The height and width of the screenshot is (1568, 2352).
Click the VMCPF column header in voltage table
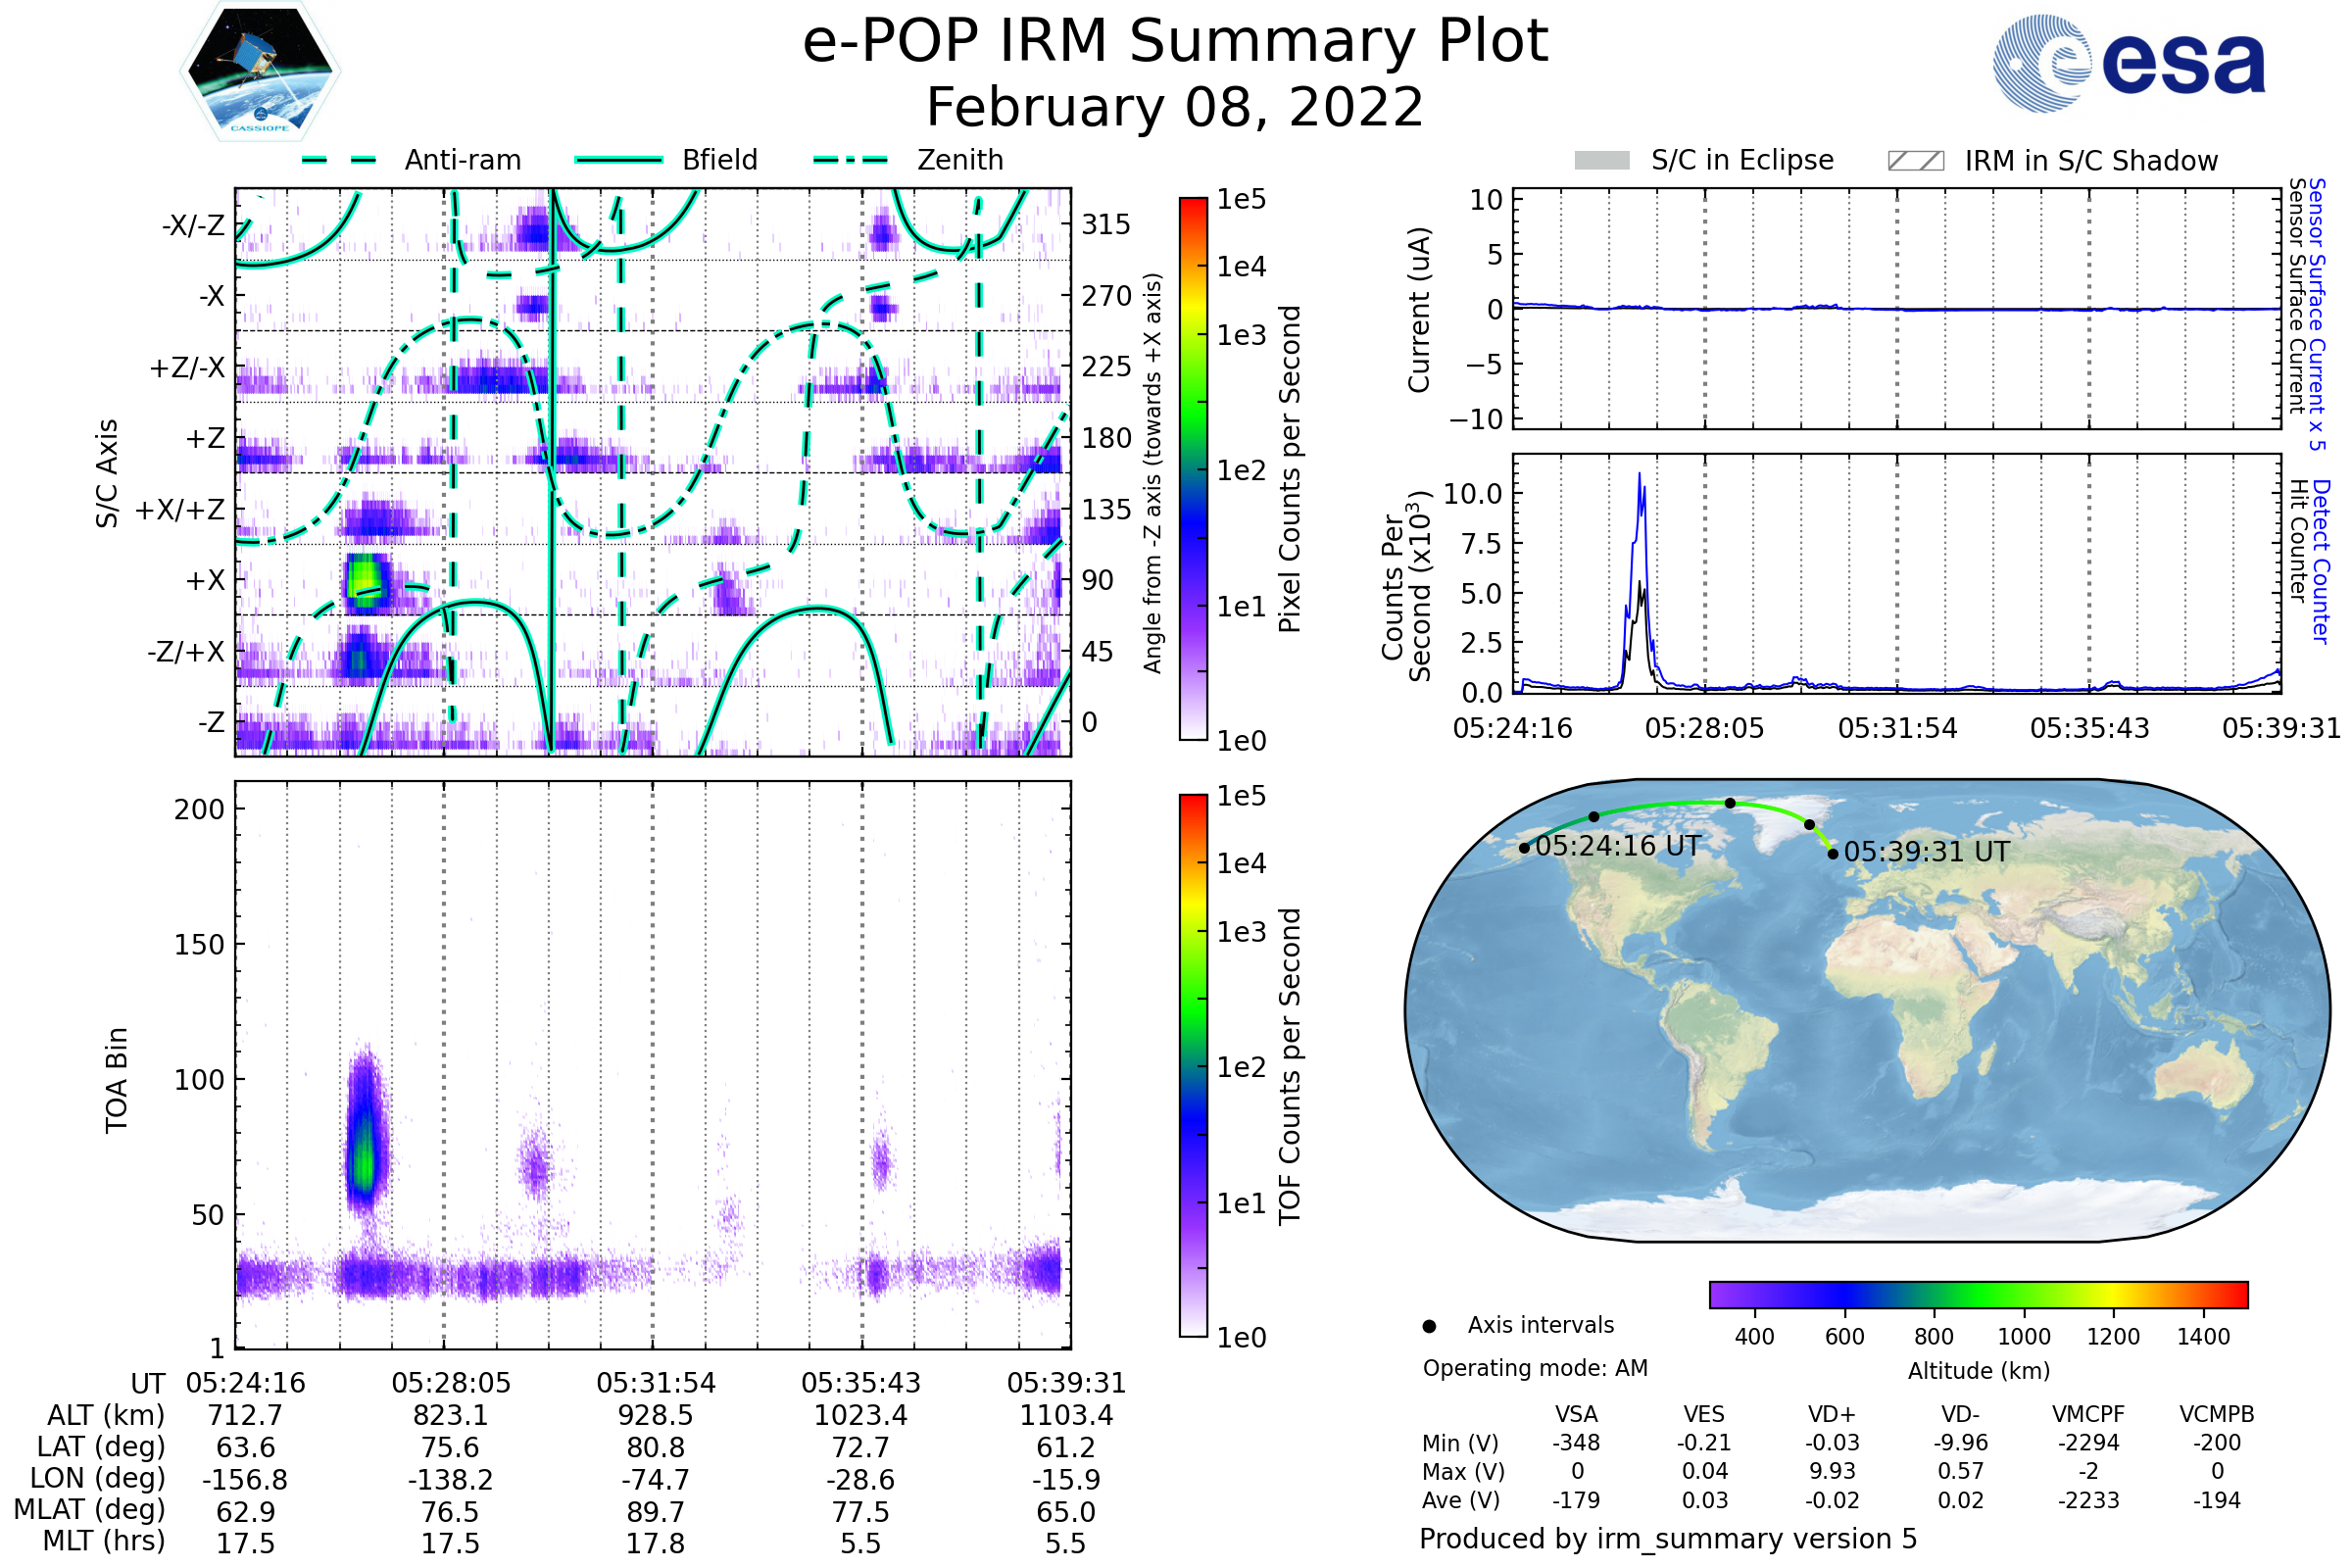pyautogui.click(x=2088, y=1414)
